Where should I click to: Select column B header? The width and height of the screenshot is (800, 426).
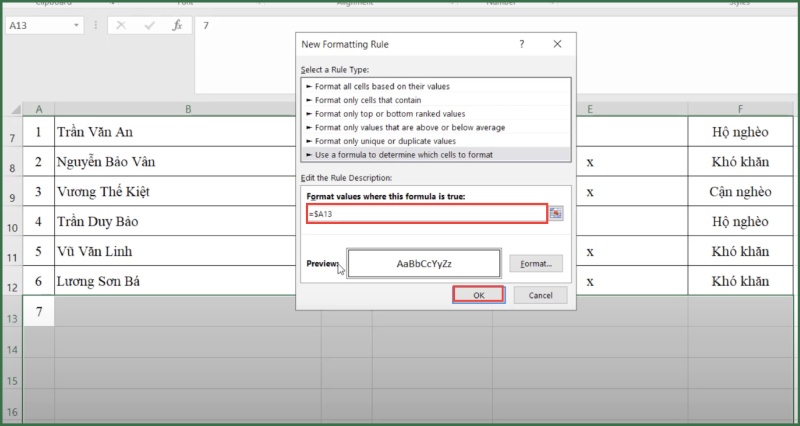pyautogui.click(x=187, y=109)
